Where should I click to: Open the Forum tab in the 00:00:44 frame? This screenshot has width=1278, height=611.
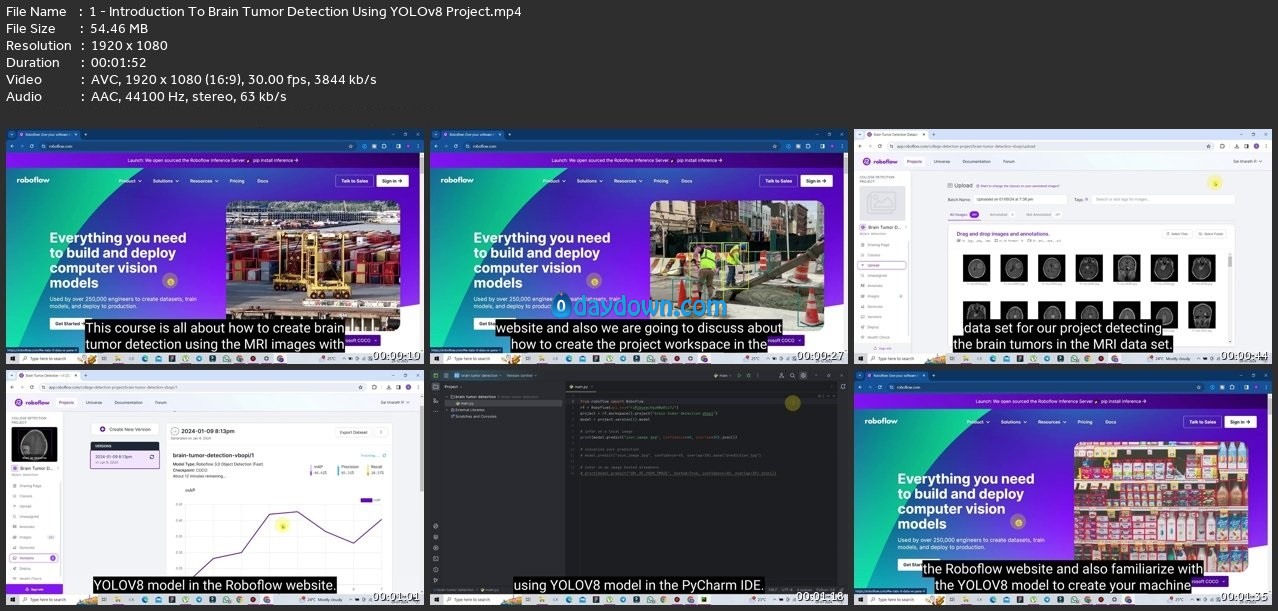1009,161
